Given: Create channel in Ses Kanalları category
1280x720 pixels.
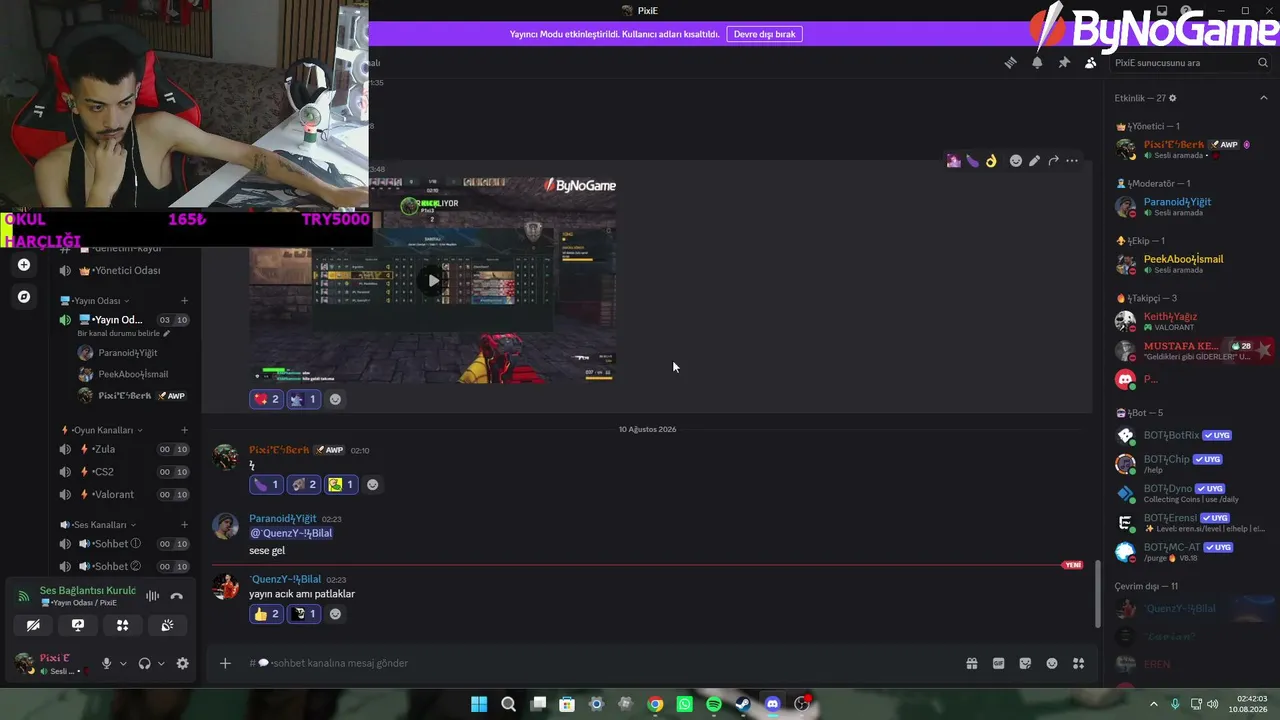Looking at the screenshot, I should (184, 525).
